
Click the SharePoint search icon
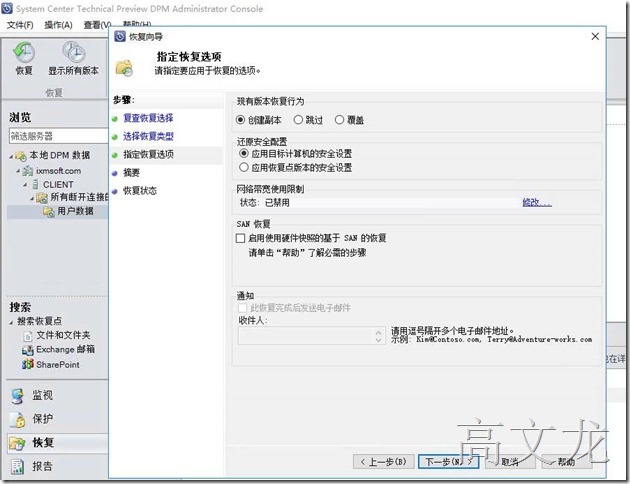point(28,364)
